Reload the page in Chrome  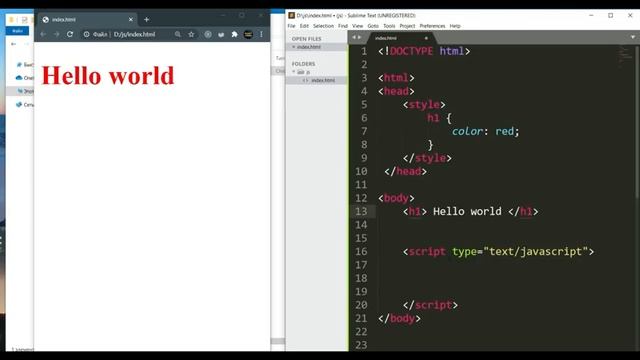(x=70, y=34)
